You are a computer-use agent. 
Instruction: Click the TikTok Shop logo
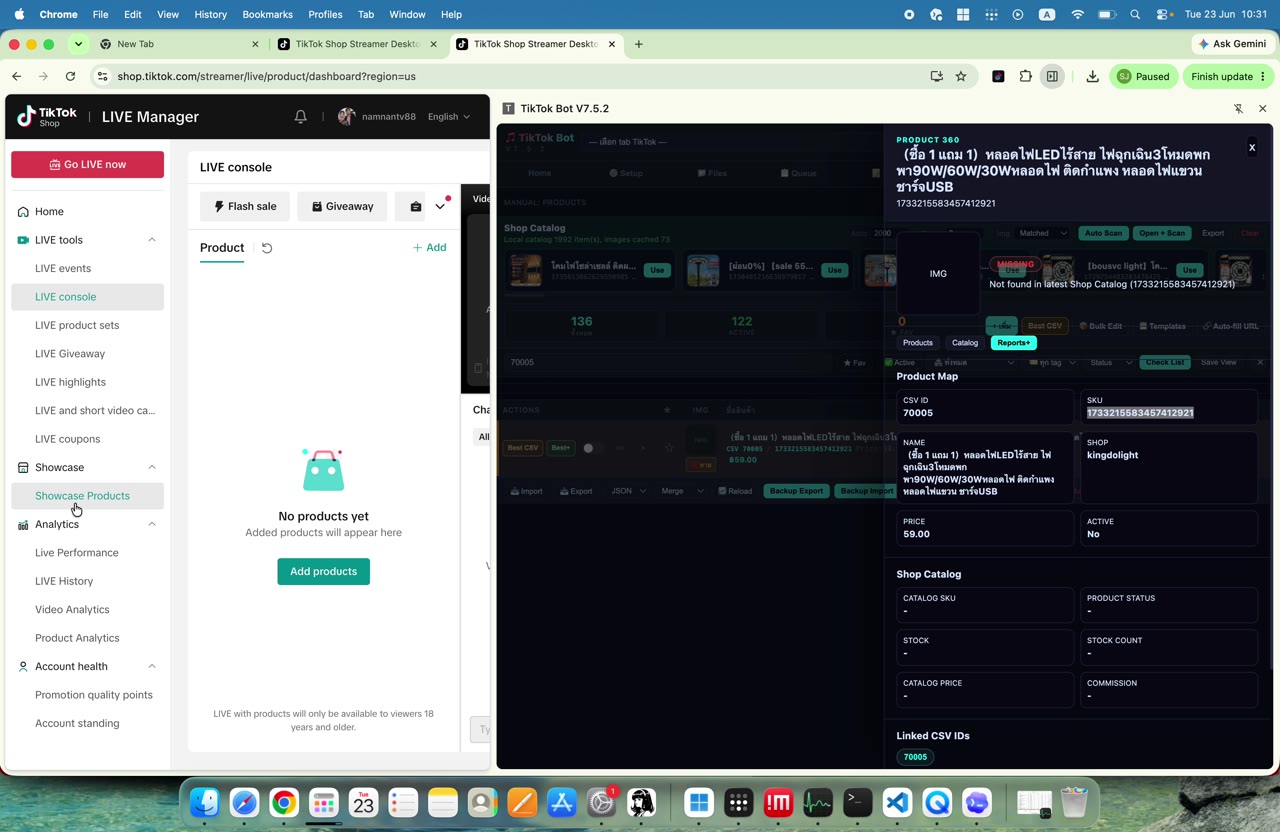(x=47, y=117)
